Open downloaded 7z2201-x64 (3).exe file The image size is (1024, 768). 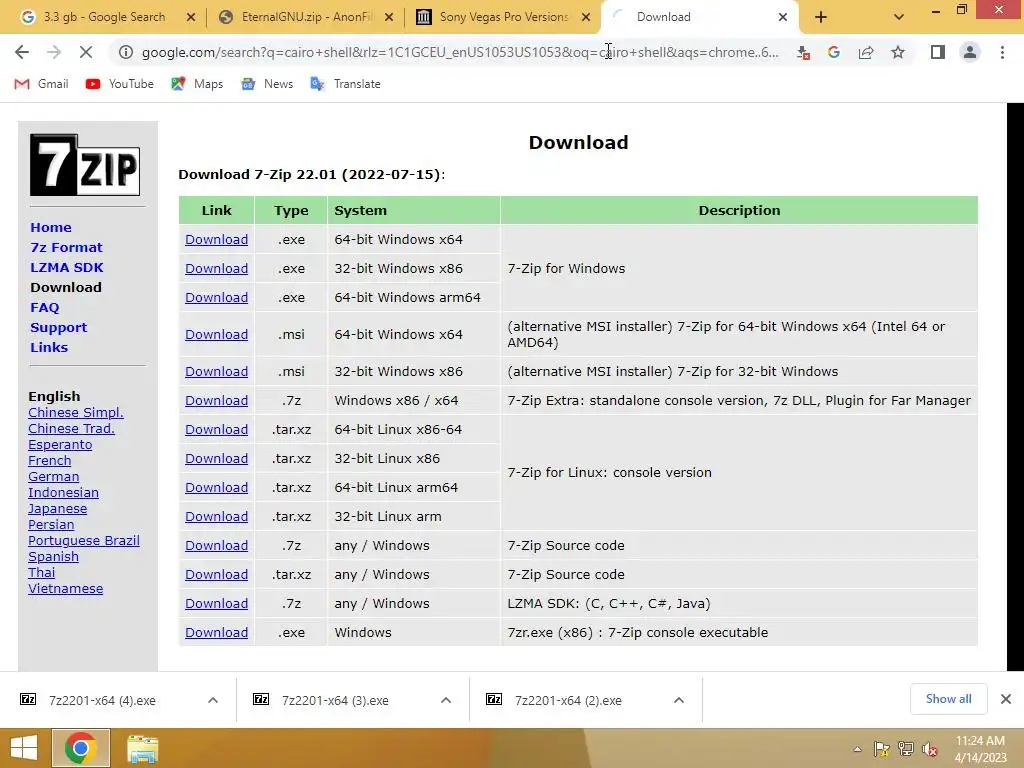pos(335,700)
